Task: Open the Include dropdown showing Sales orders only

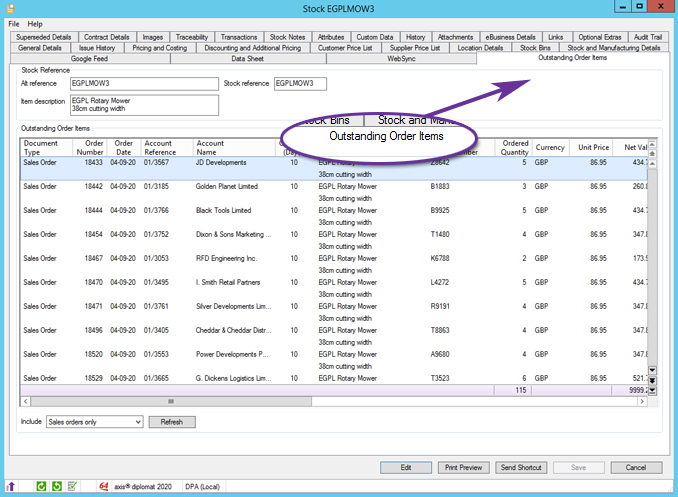Action: pyautogui.click(x=95, y=422)
